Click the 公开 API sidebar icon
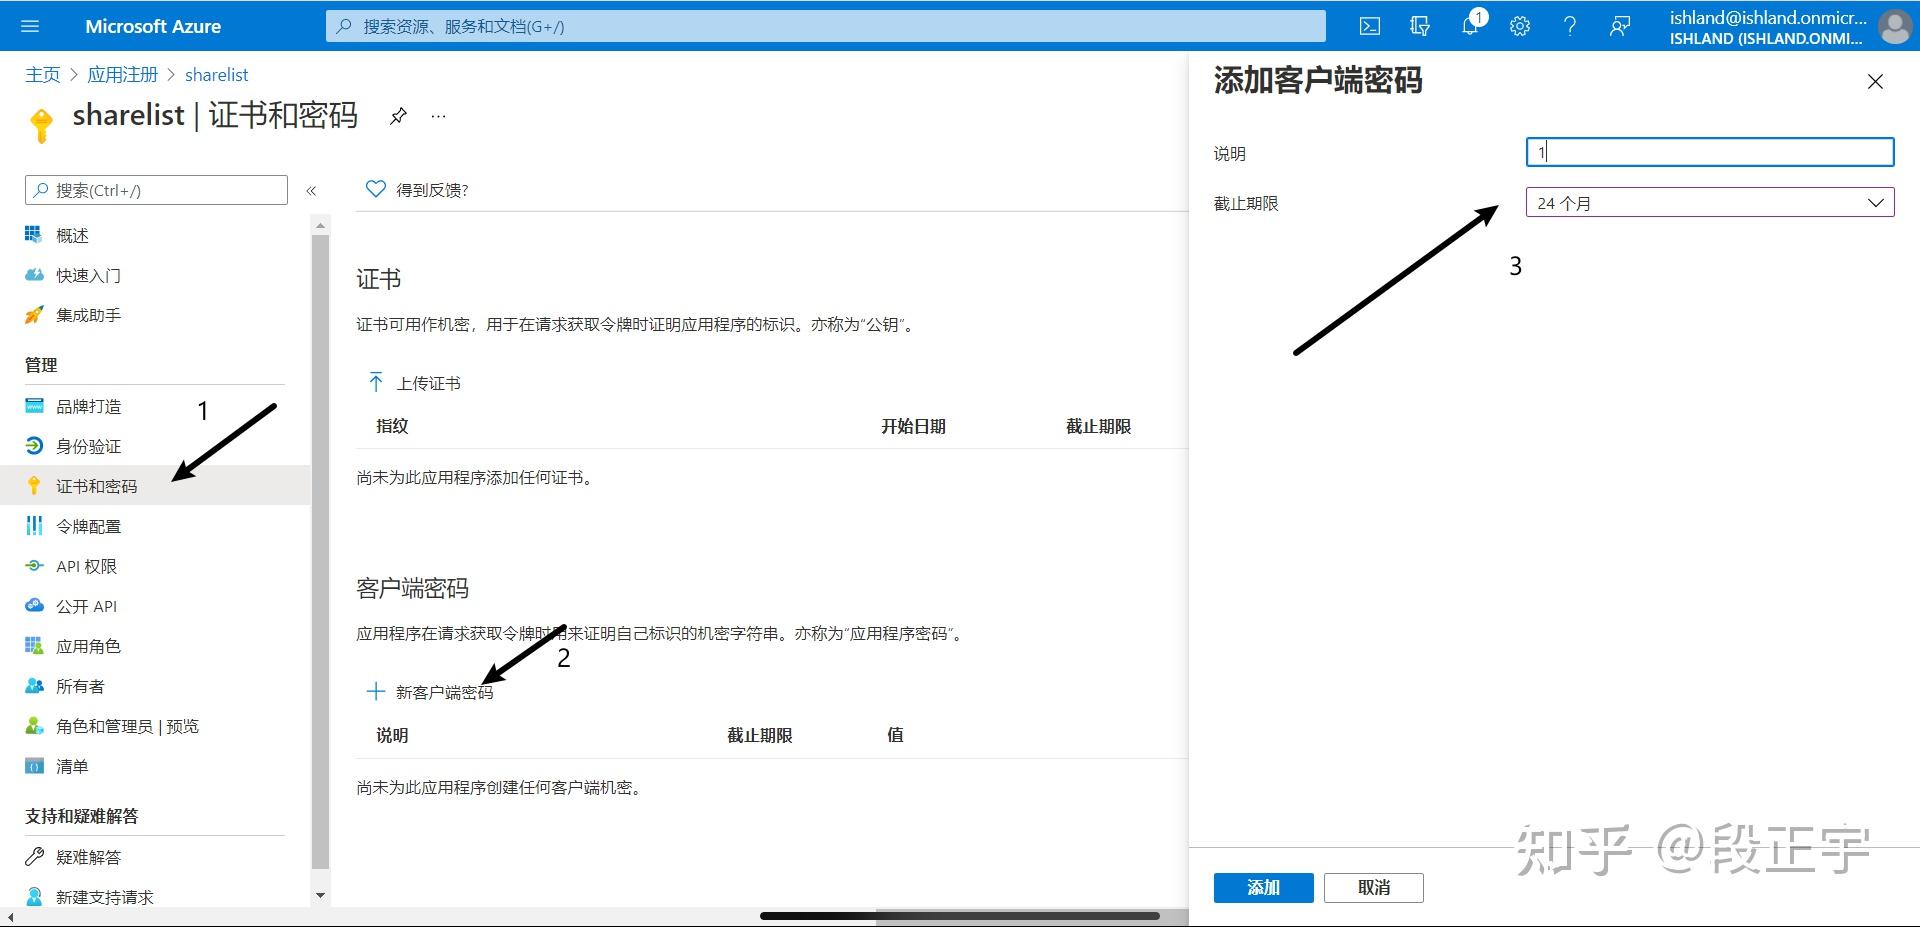Image resolution: width=1920 pixels, height=927 pixels. [34, 606]
